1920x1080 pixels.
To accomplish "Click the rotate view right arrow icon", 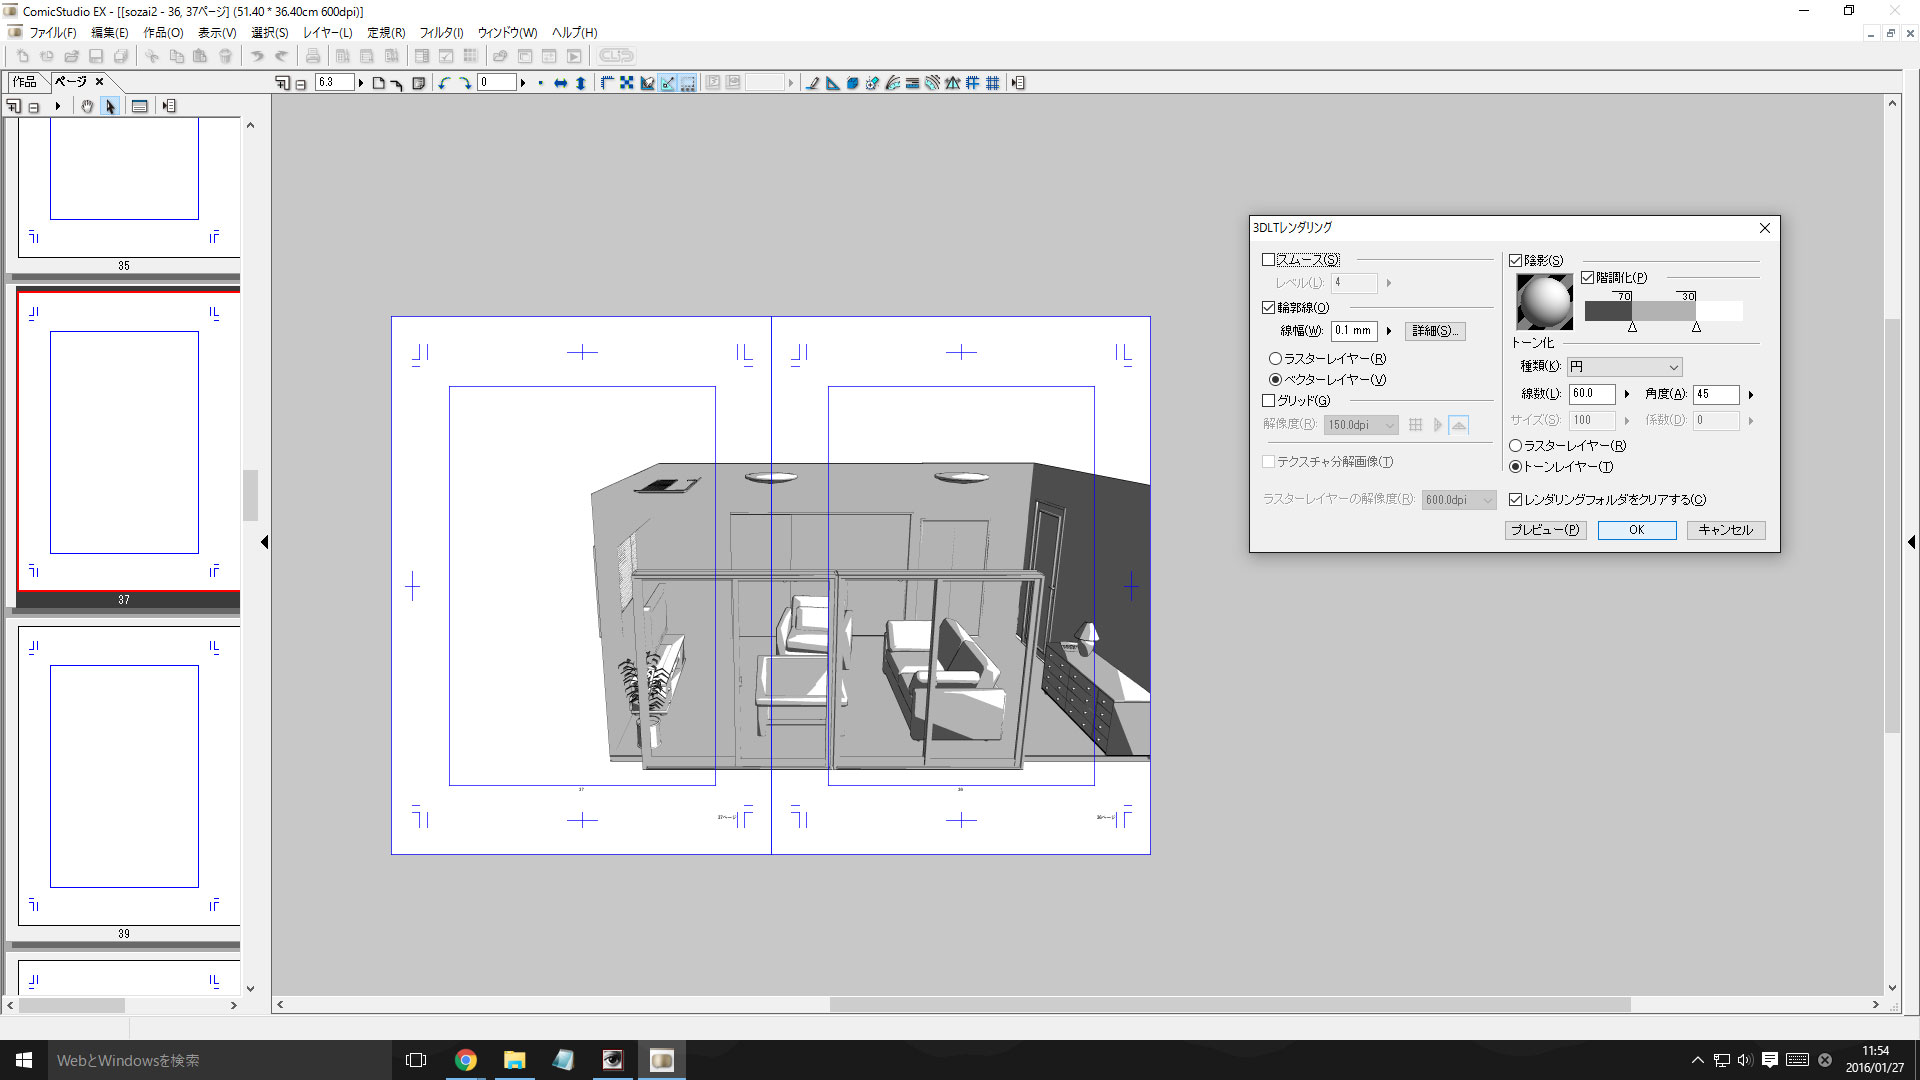I will coord(465,83).
